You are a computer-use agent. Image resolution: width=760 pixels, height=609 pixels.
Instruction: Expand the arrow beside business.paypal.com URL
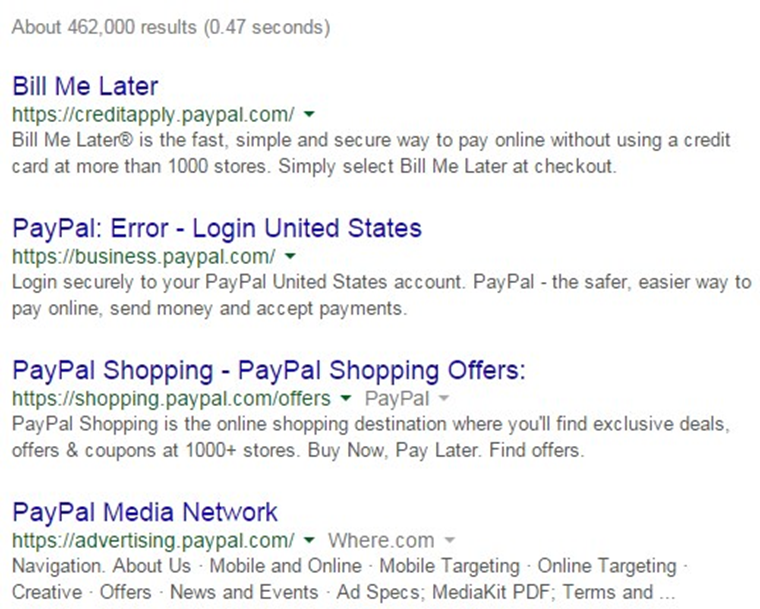tap(290, 256)
